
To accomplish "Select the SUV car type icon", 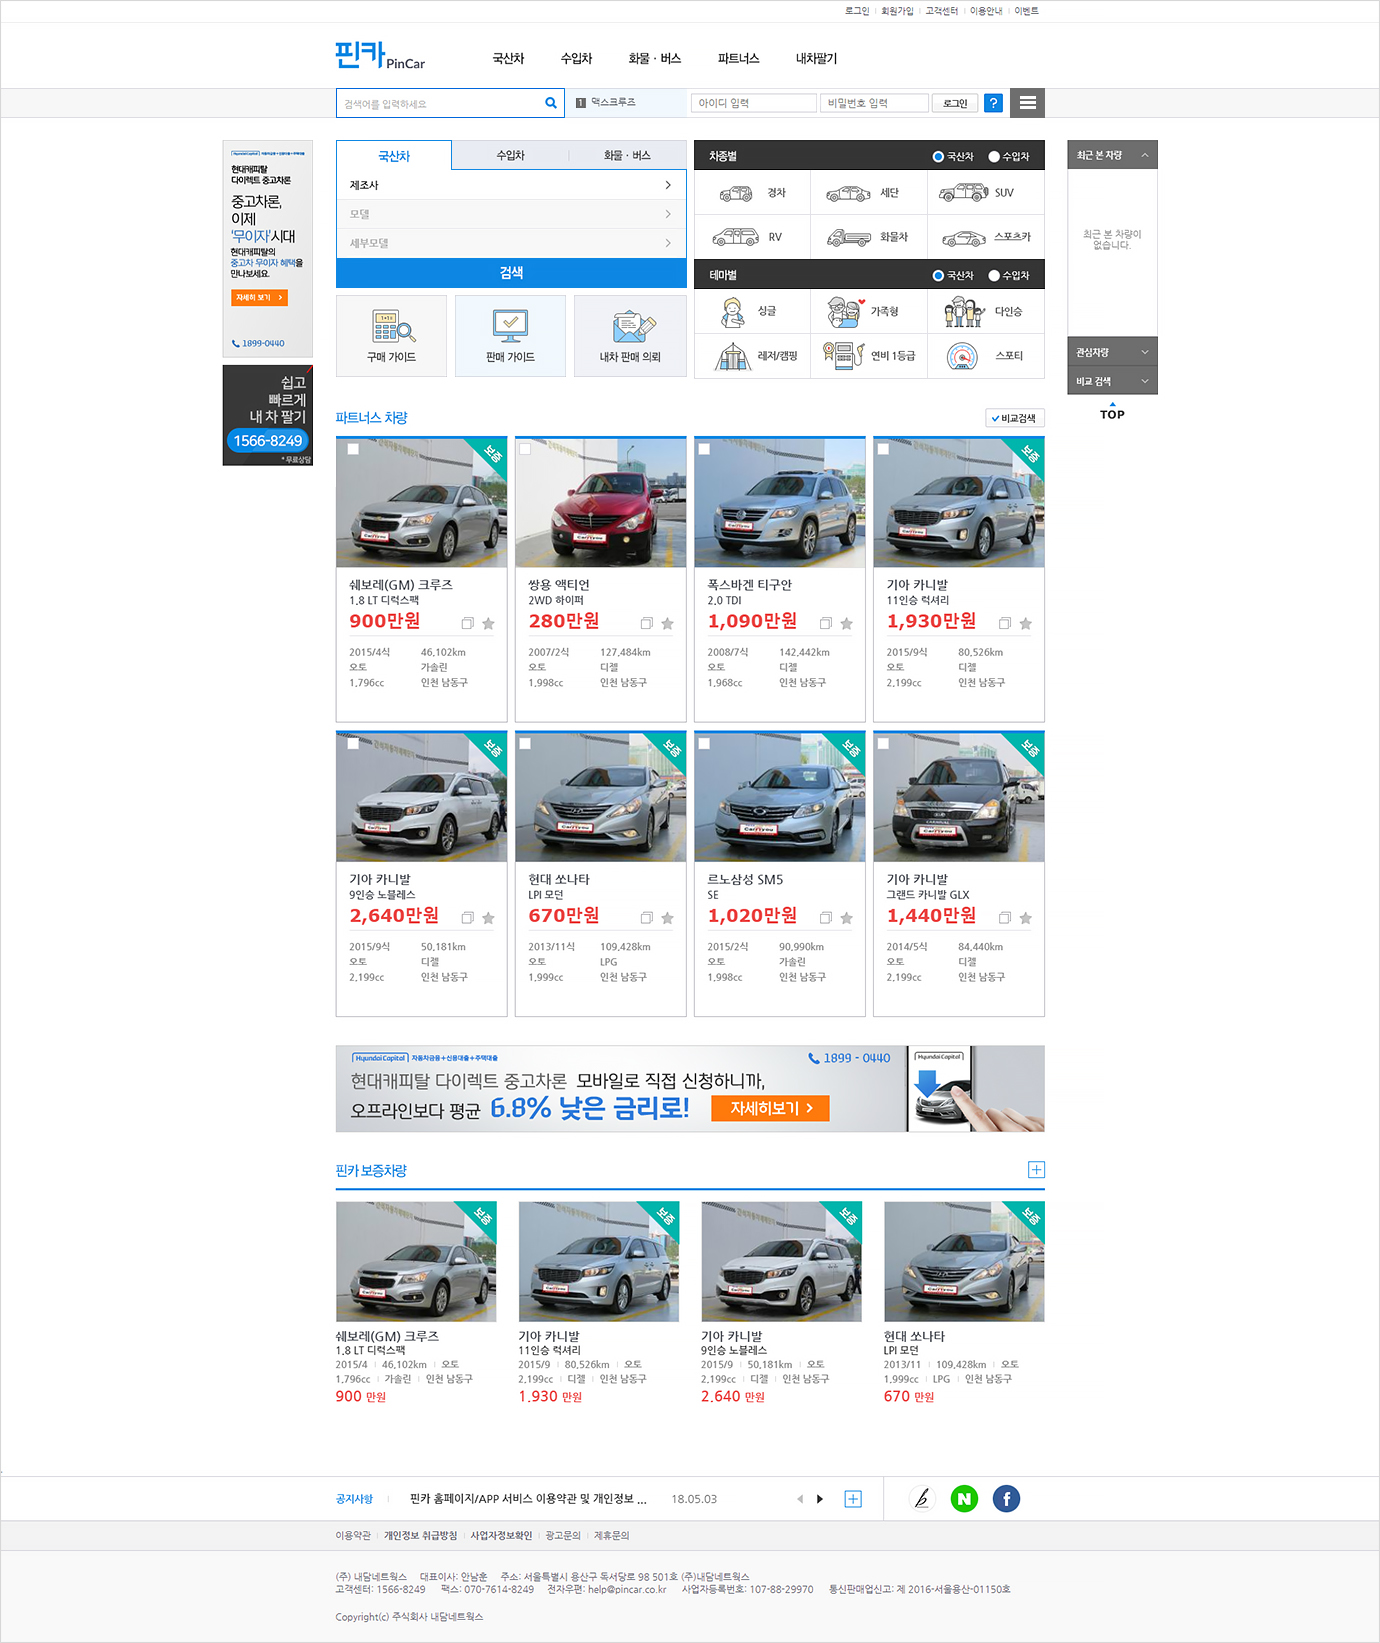I will [964, 193].
